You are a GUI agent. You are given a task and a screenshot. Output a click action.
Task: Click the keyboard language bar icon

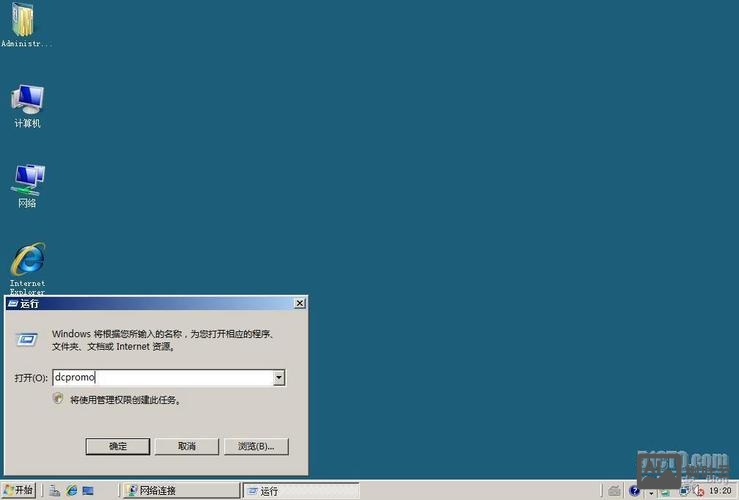pyautogui.click(x=612, y=491)
